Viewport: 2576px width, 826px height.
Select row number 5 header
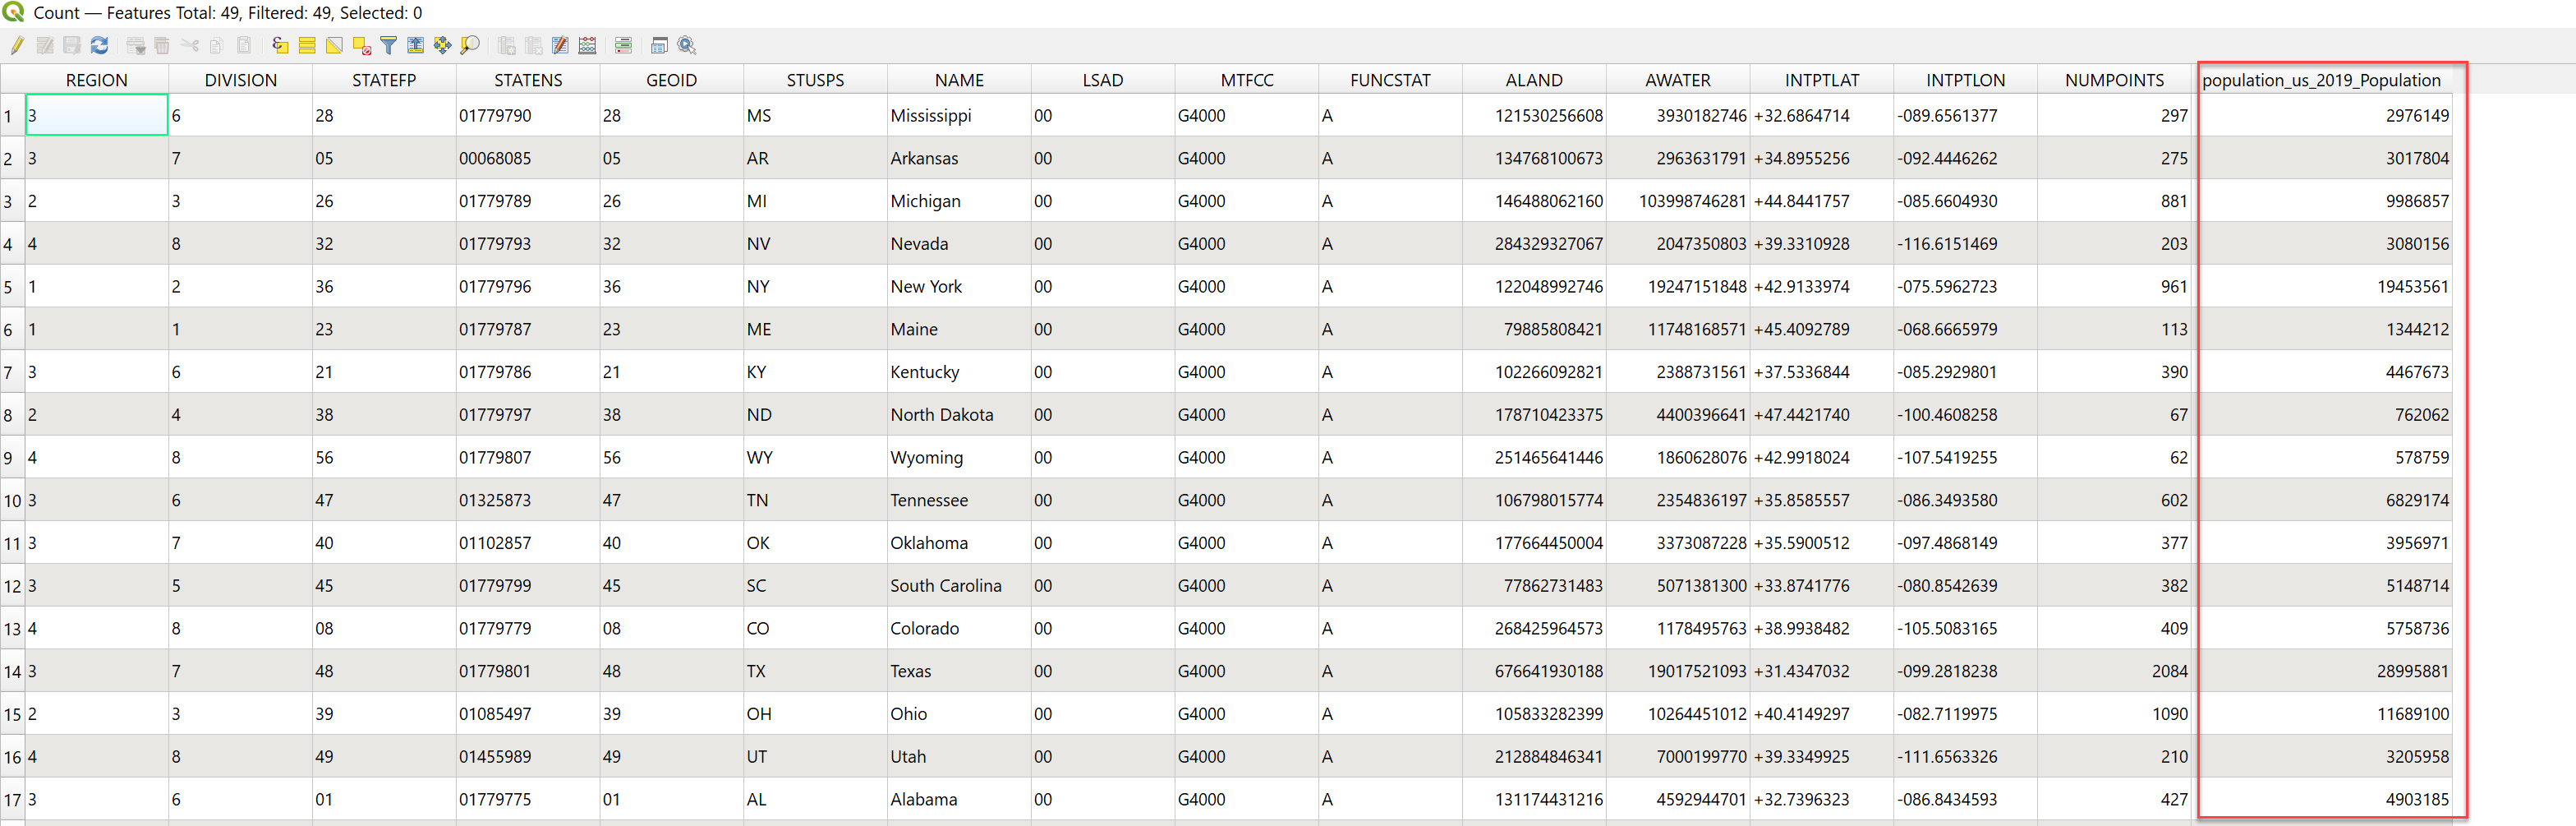click(11, 287)
